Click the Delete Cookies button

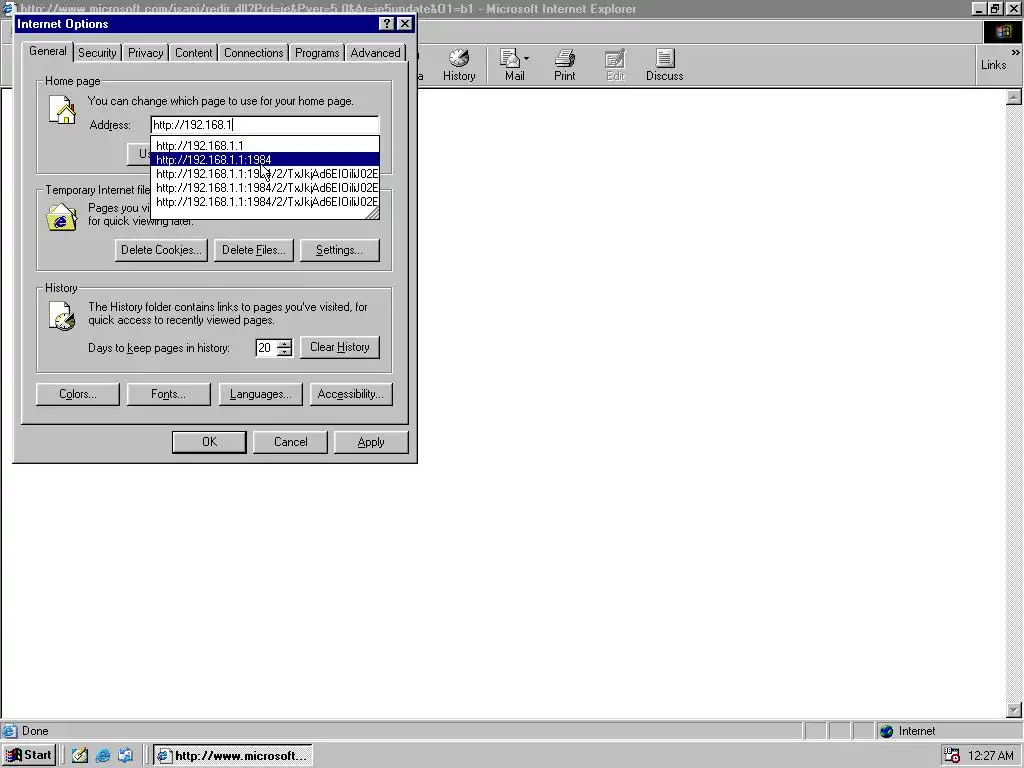tap(161, 250)
